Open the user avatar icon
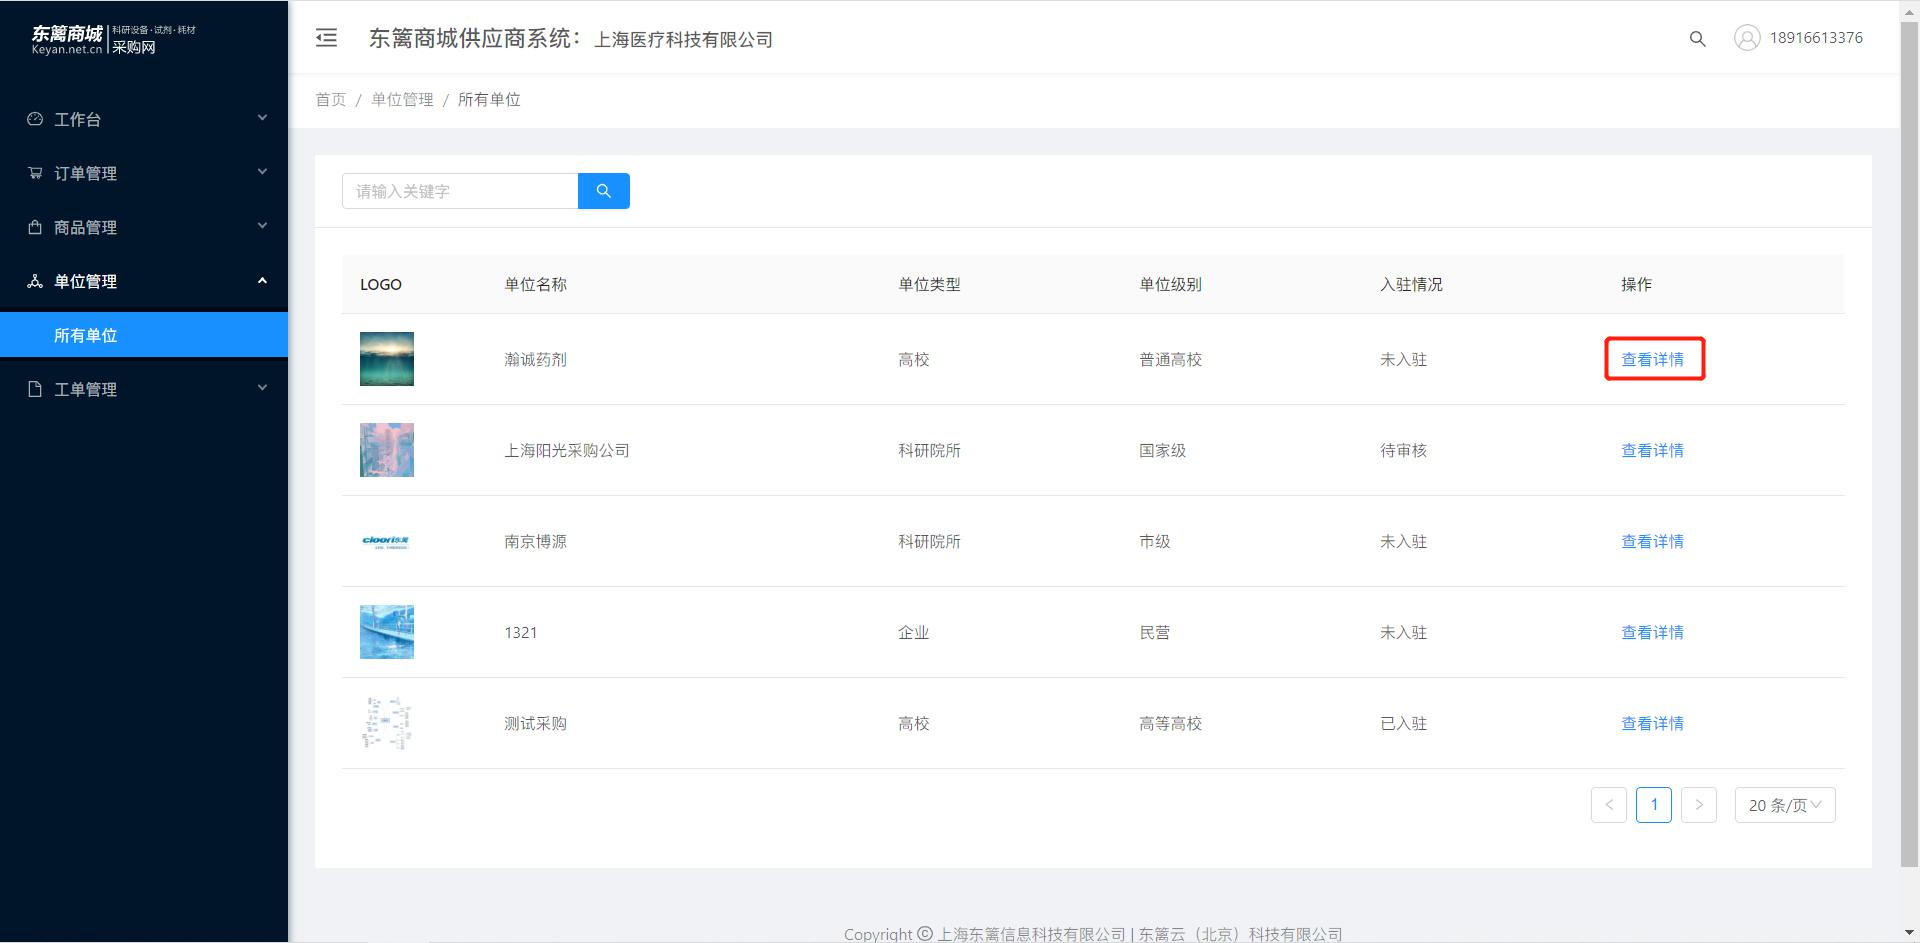Image resolution: width=1920 pixels, height=943 pixels. (1747, 38)
